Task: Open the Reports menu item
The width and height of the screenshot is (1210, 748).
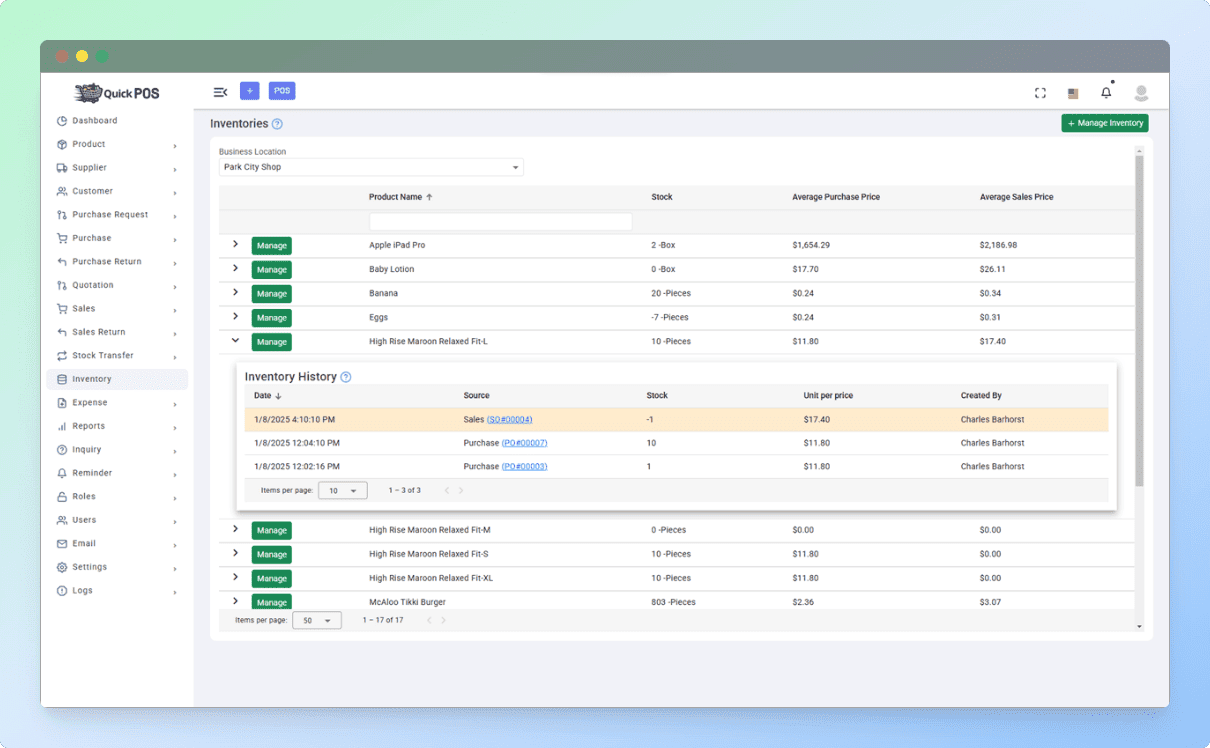Action: point(117,426)
